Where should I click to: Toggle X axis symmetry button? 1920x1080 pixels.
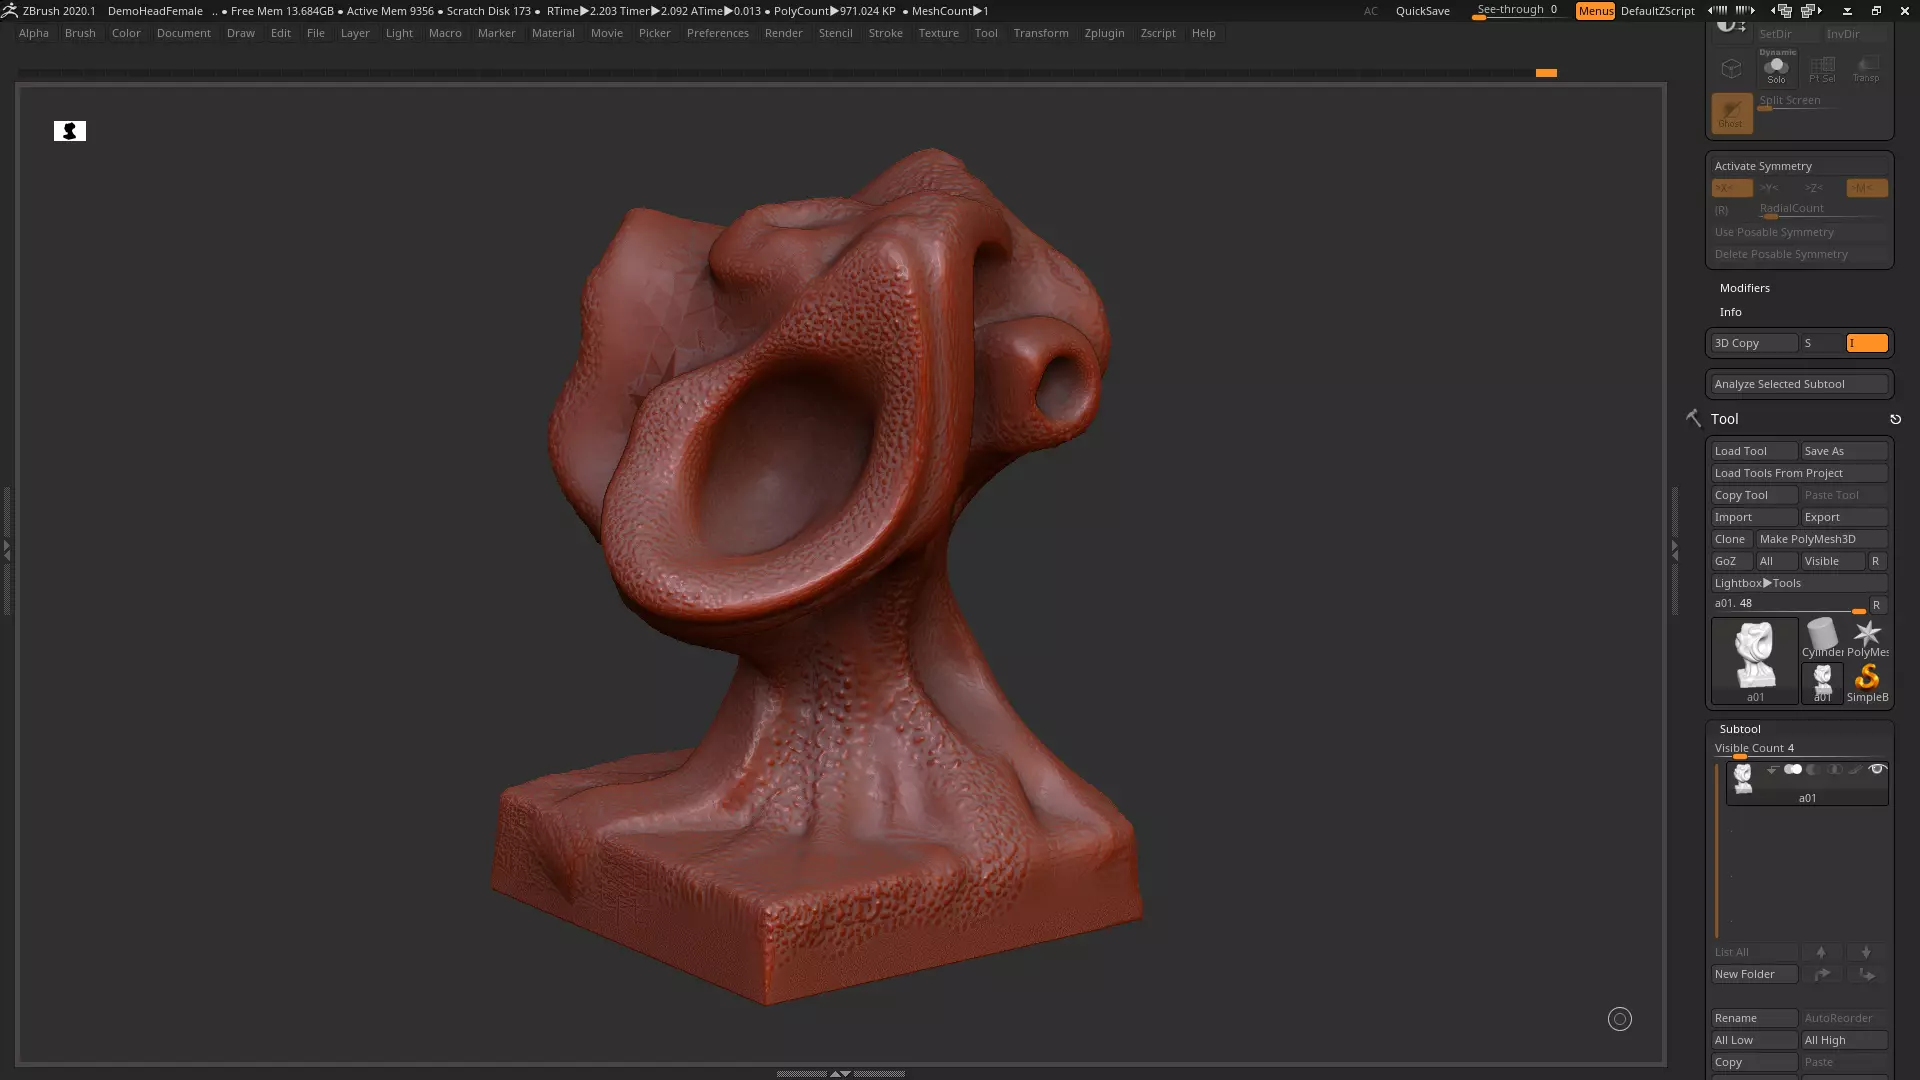(x=1731, y=188)
